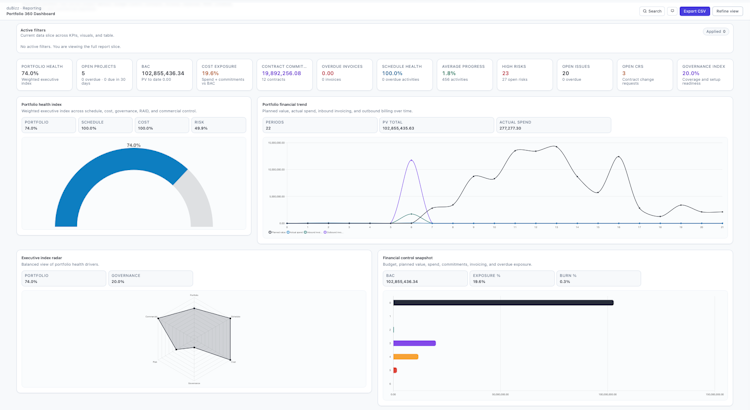Open the Search box
The image size is (750, 410).
(652, 11)
